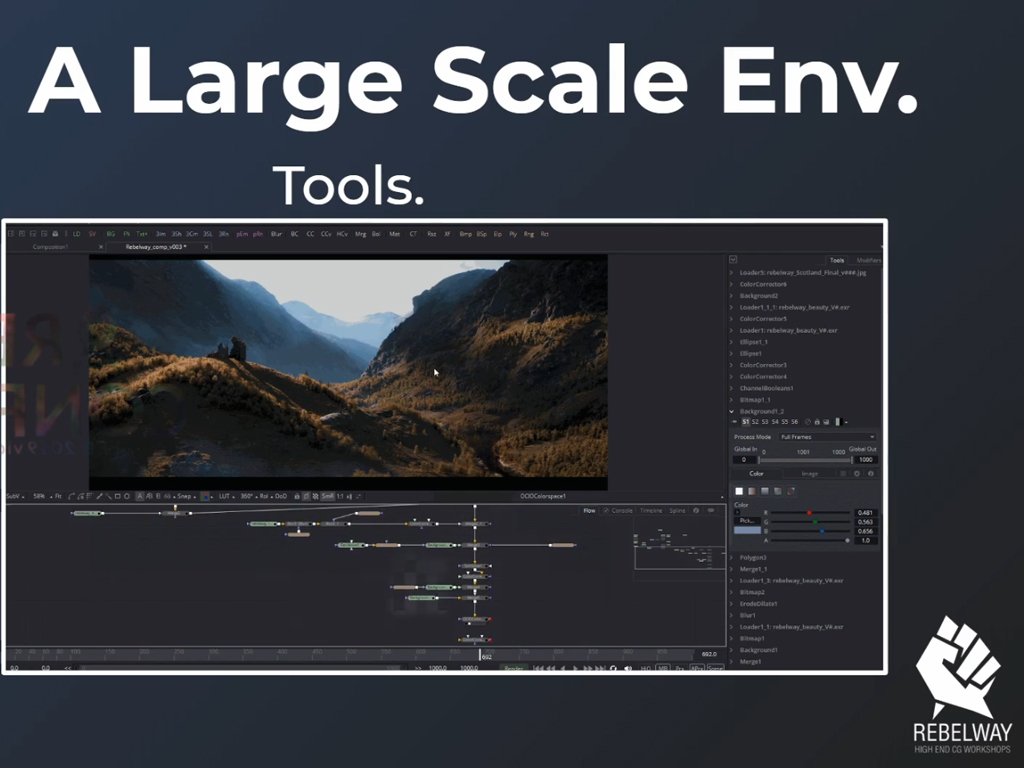Toggle the RoI region of interest button
This screenshot has width=1024, height=768.
click(264, 496)
